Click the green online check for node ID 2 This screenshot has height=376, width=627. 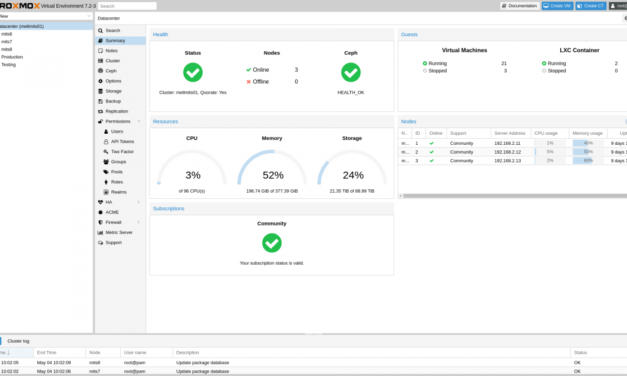(431, 152)
